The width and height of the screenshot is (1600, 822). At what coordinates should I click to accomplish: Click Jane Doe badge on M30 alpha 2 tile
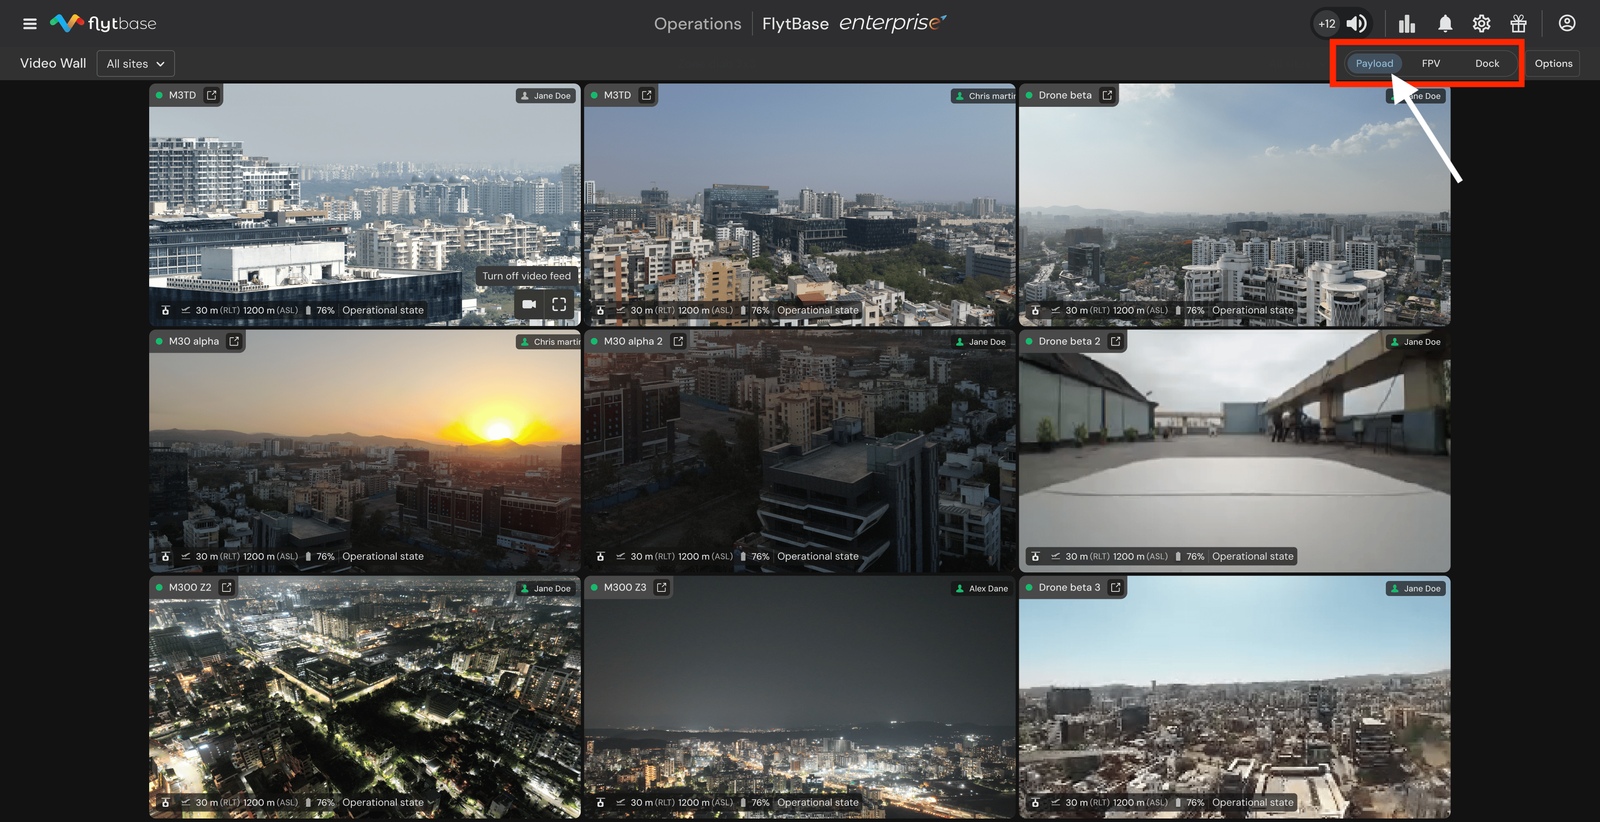tap(980, 342)
